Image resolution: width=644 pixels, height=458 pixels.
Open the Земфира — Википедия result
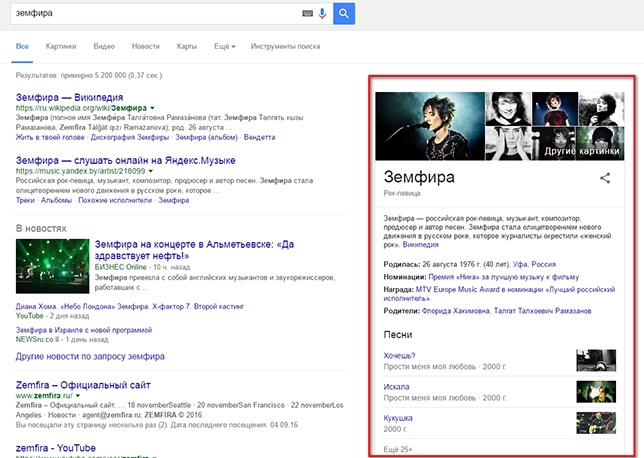point(70,95)
